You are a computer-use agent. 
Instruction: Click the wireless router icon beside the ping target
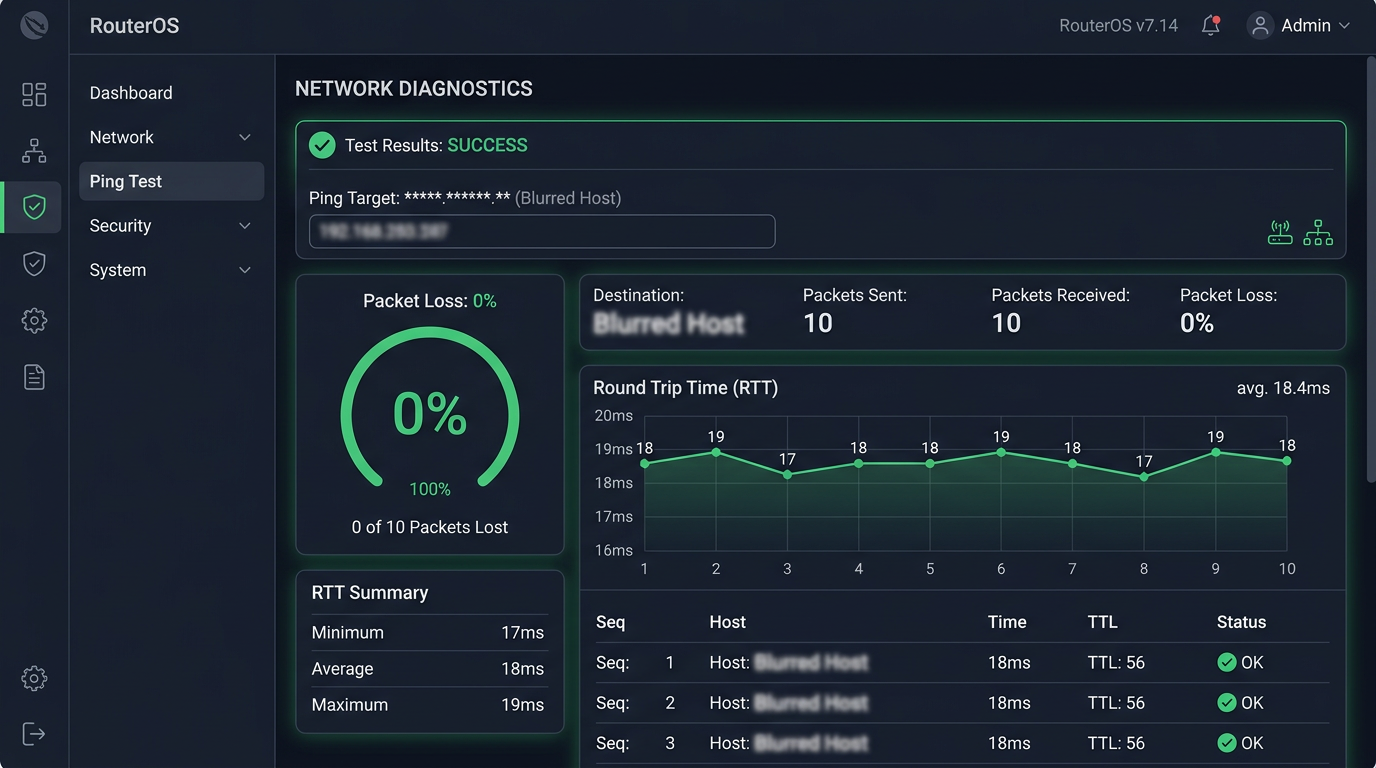1280,233
